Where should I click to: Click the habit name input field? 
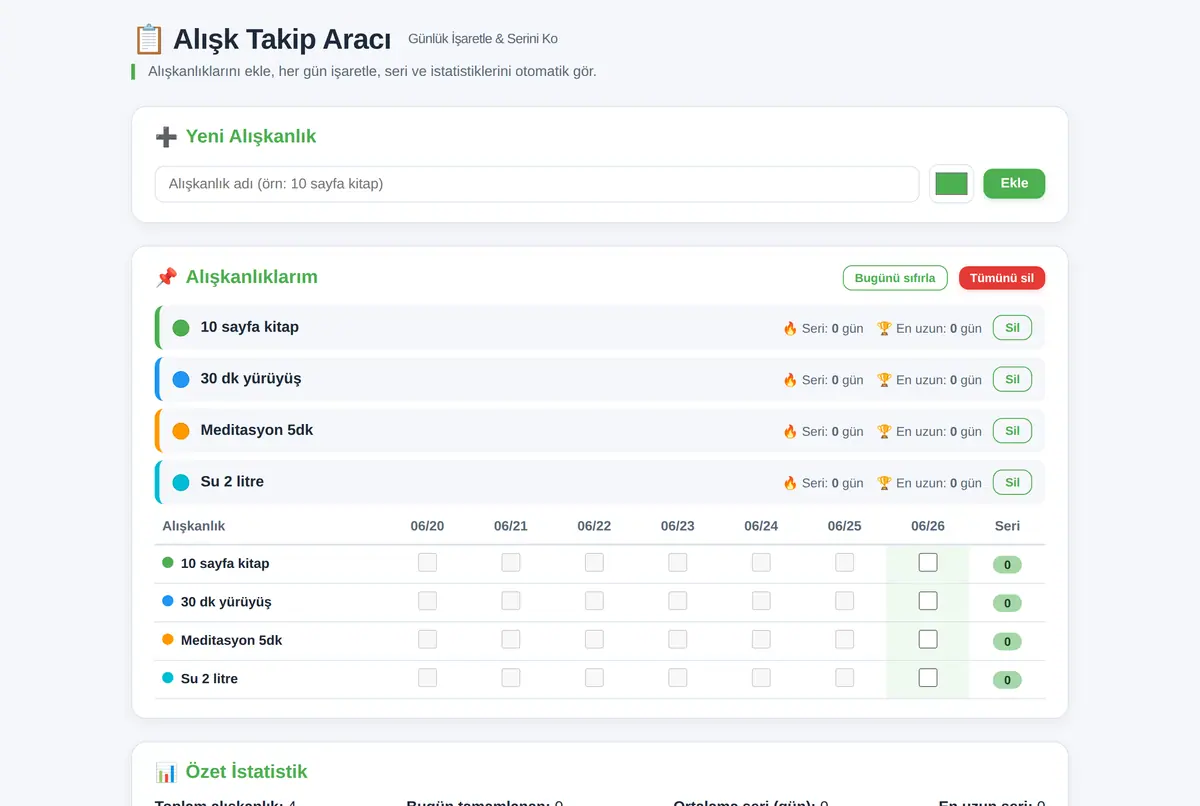[x=537, y=184]
